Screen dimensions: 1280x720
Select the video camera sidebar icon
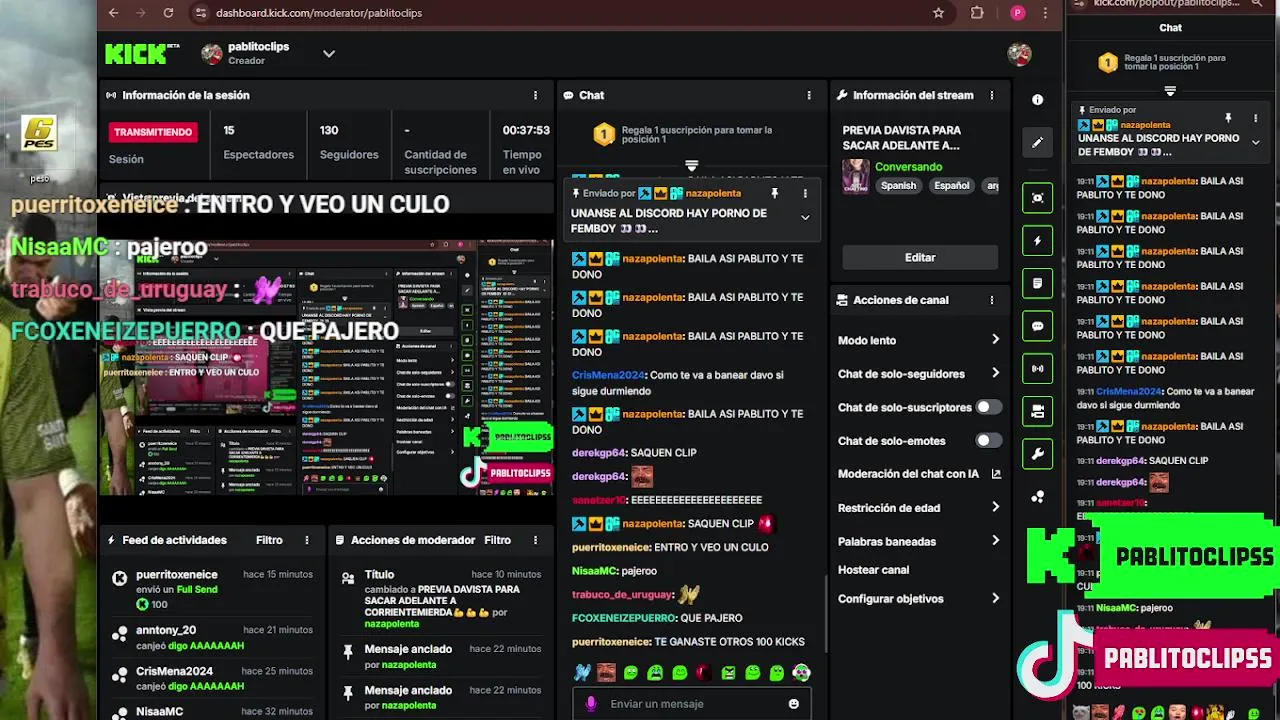(x=1038, y=412)
